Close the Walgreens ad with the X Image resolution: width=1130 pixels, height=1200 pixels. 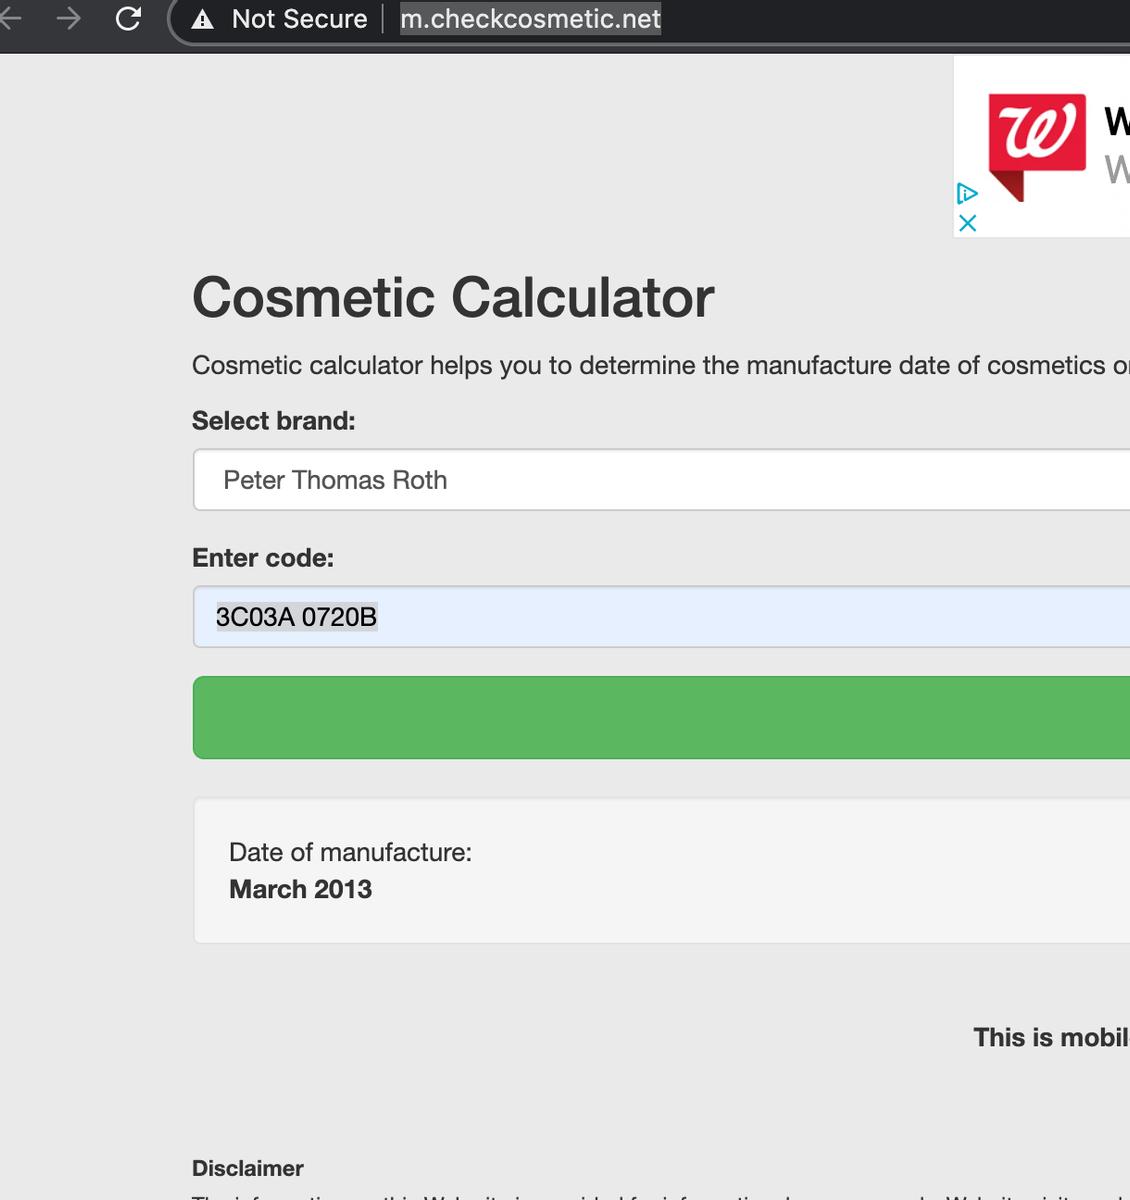pos(967,223)
